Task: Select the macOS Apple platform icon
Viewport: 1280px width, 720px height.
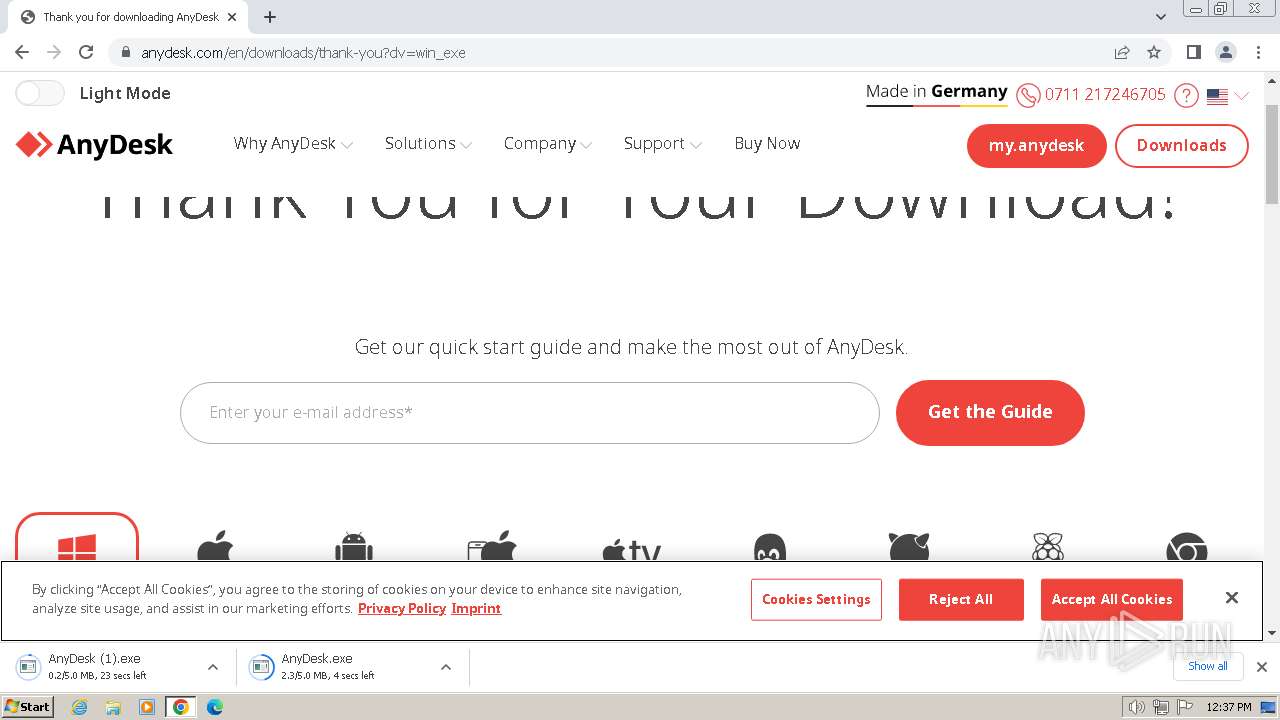Action: pyautogui.click(x=215, y=547)
